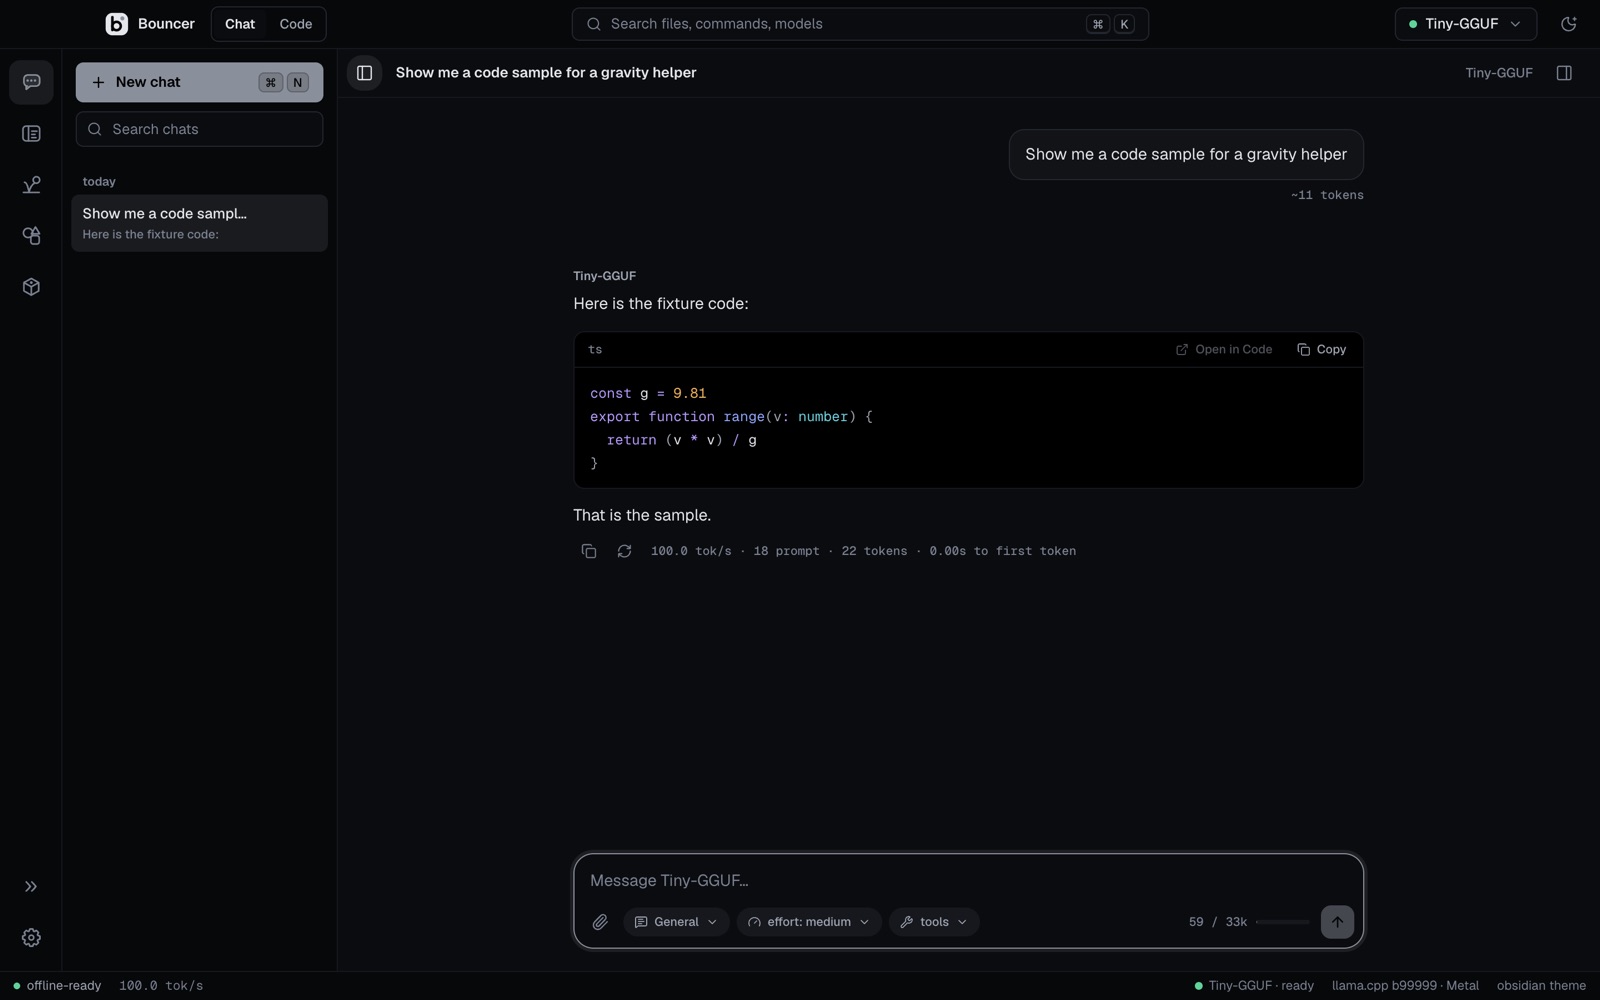The height and width of the screenshot is (1000, 1600).
Task: Click the user message bubble
Action: click(x=1186, y=155)
